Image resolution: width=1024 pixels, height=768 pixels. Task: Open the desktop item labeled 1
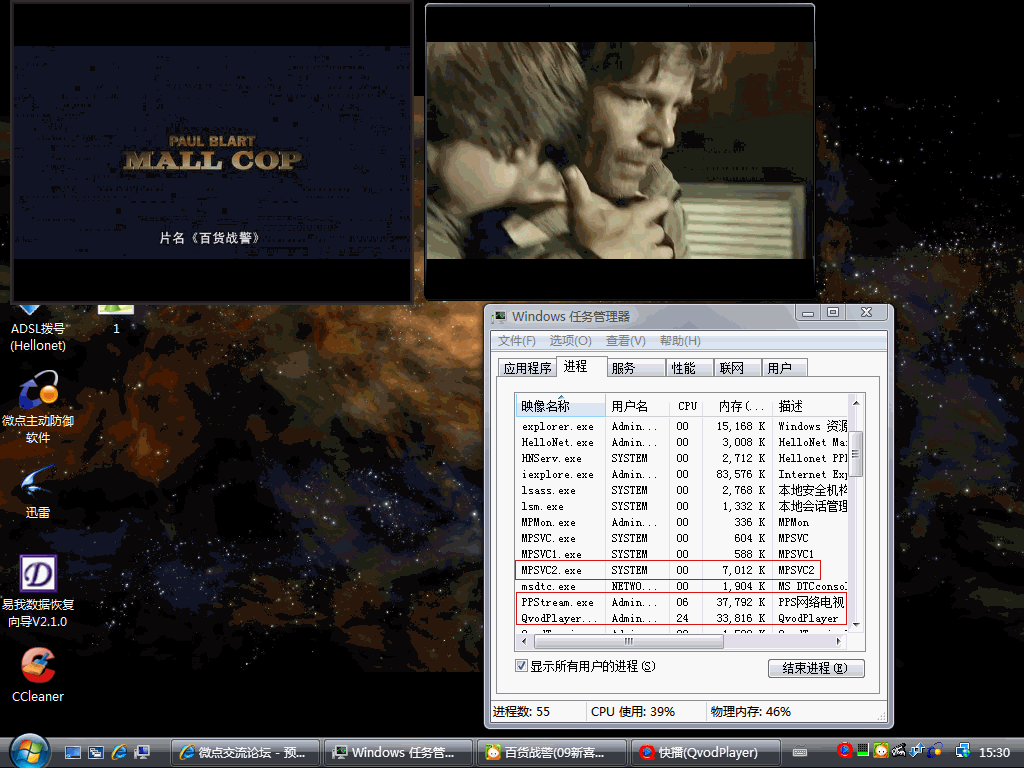click(116, 320)
